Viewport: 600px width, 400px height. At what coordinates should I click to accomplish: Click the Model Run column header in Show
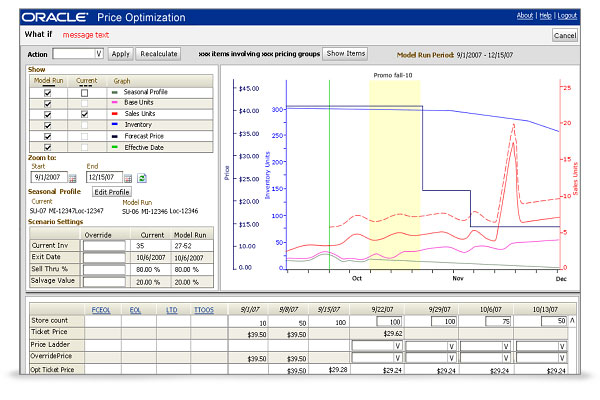tap(49, 81)
